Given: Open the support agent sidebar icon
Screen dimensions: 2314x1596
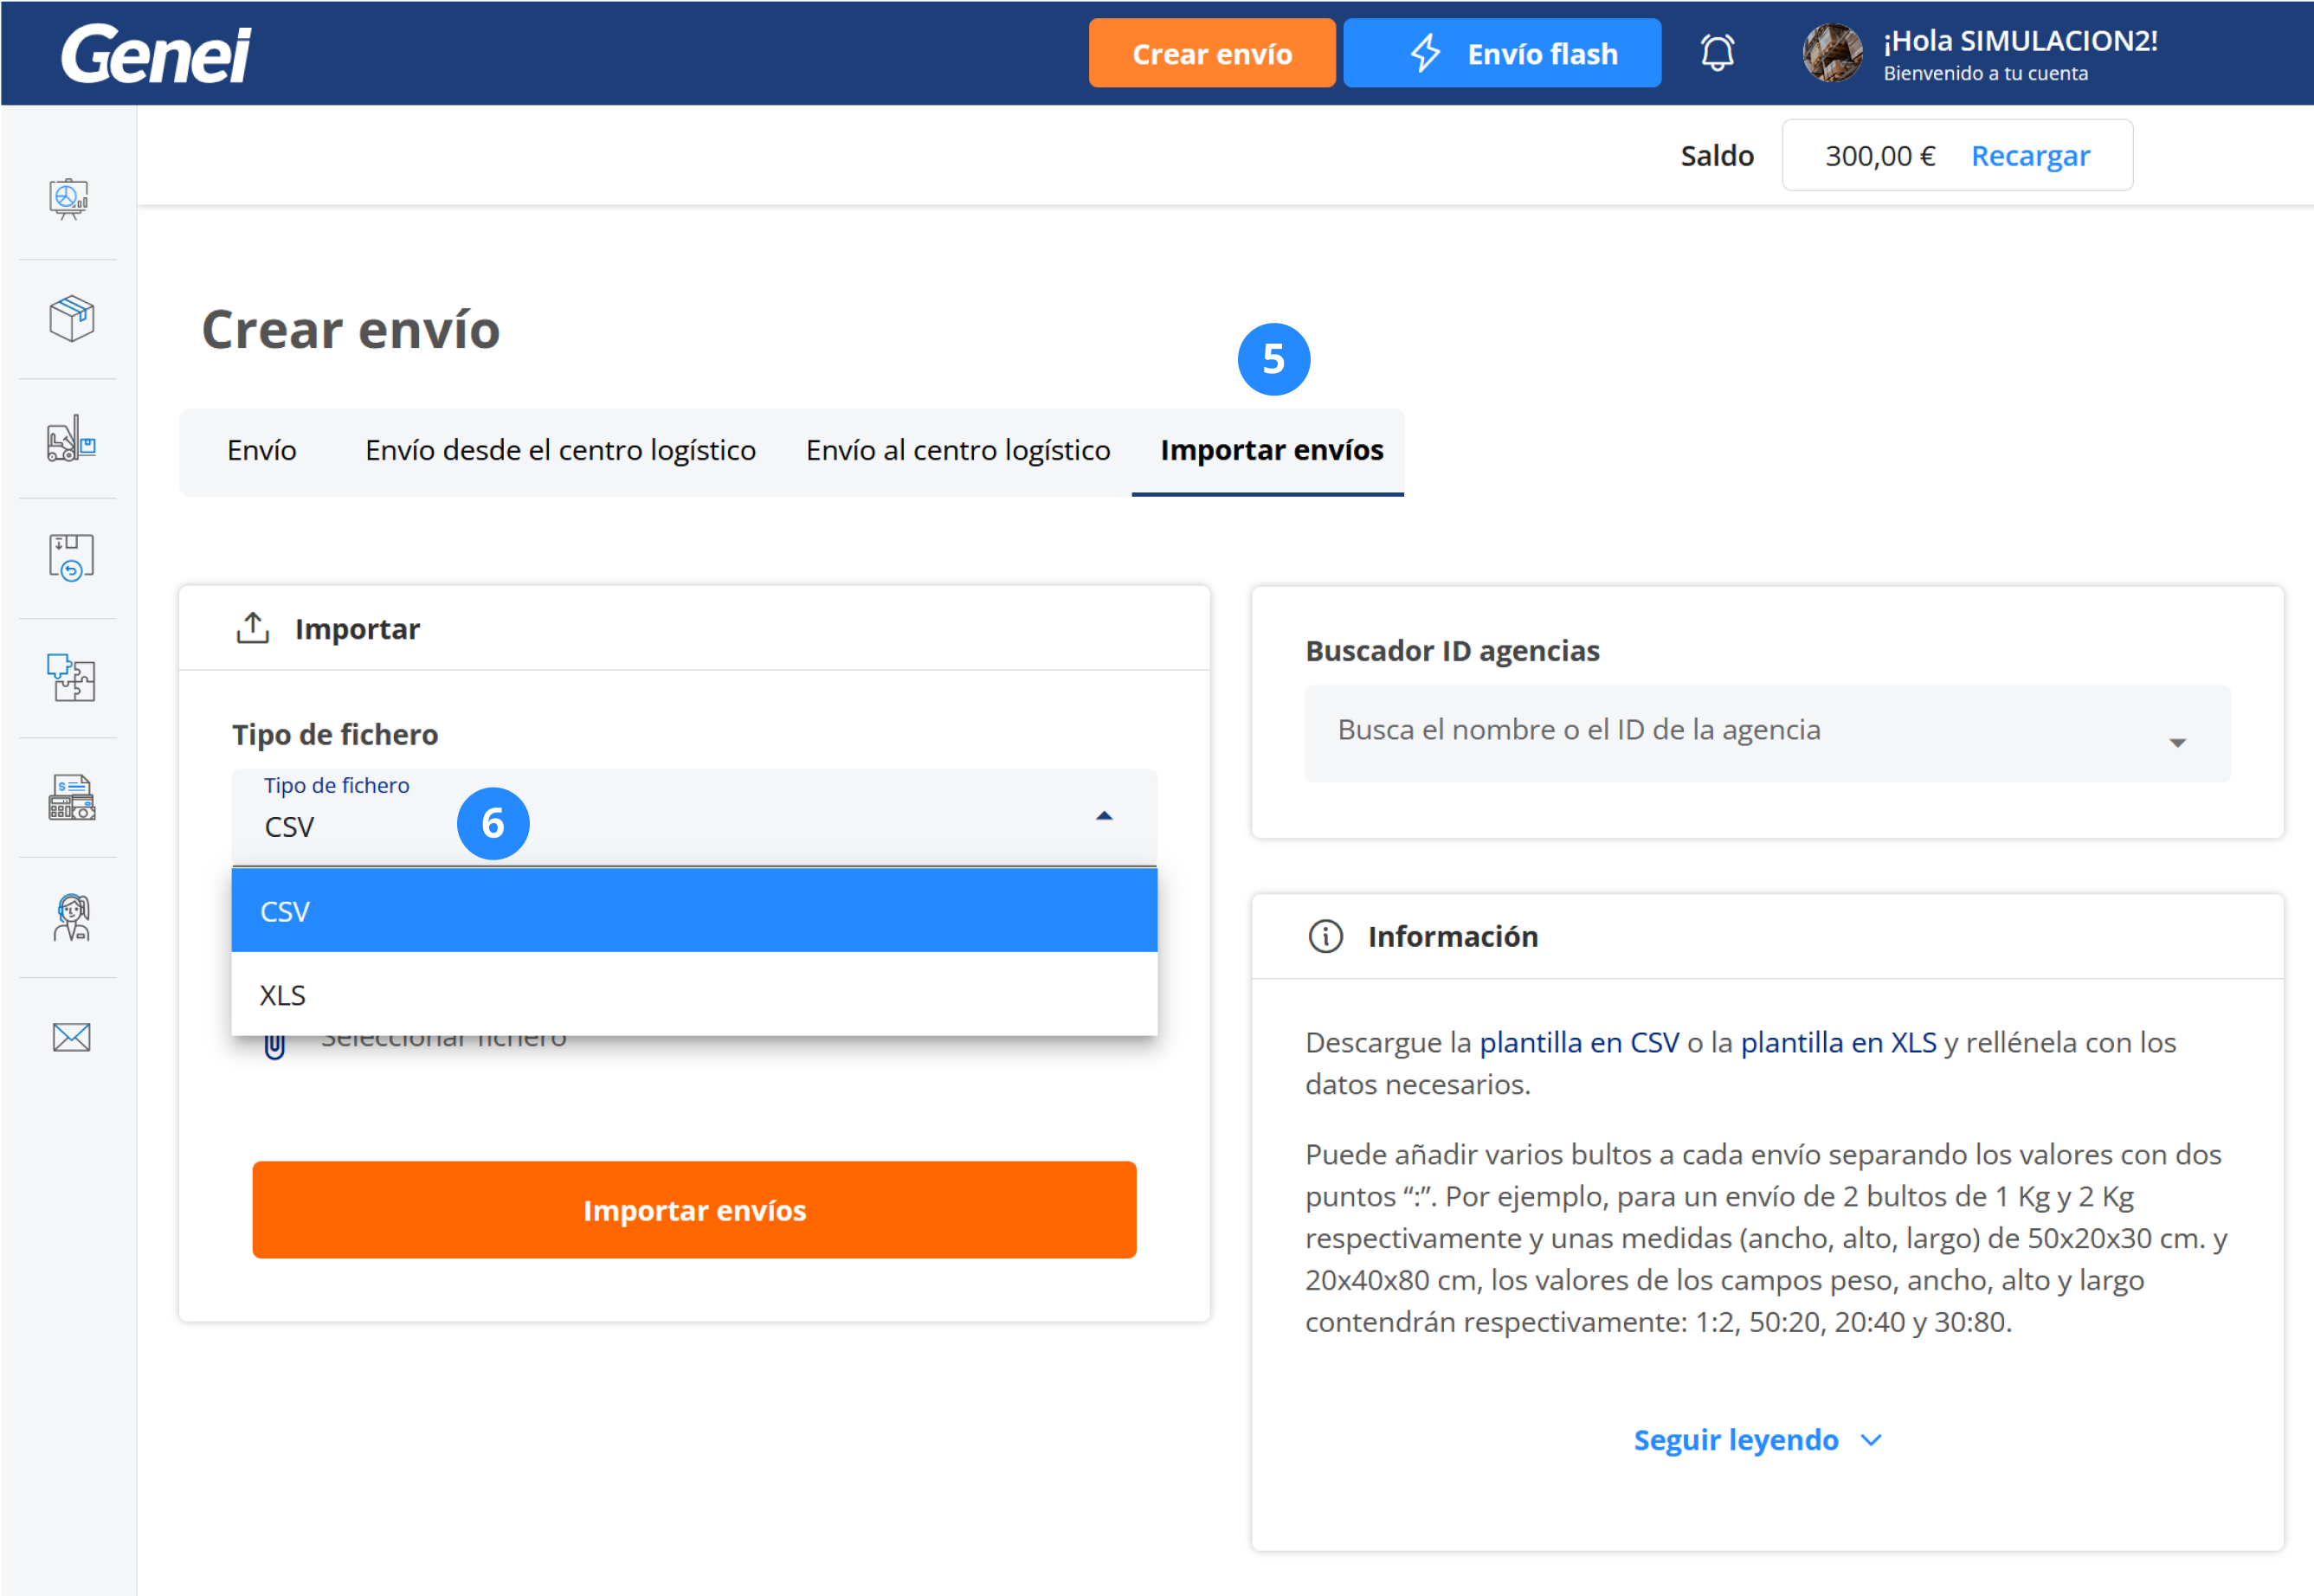Looking at the screenshot, I should [71, 918].
